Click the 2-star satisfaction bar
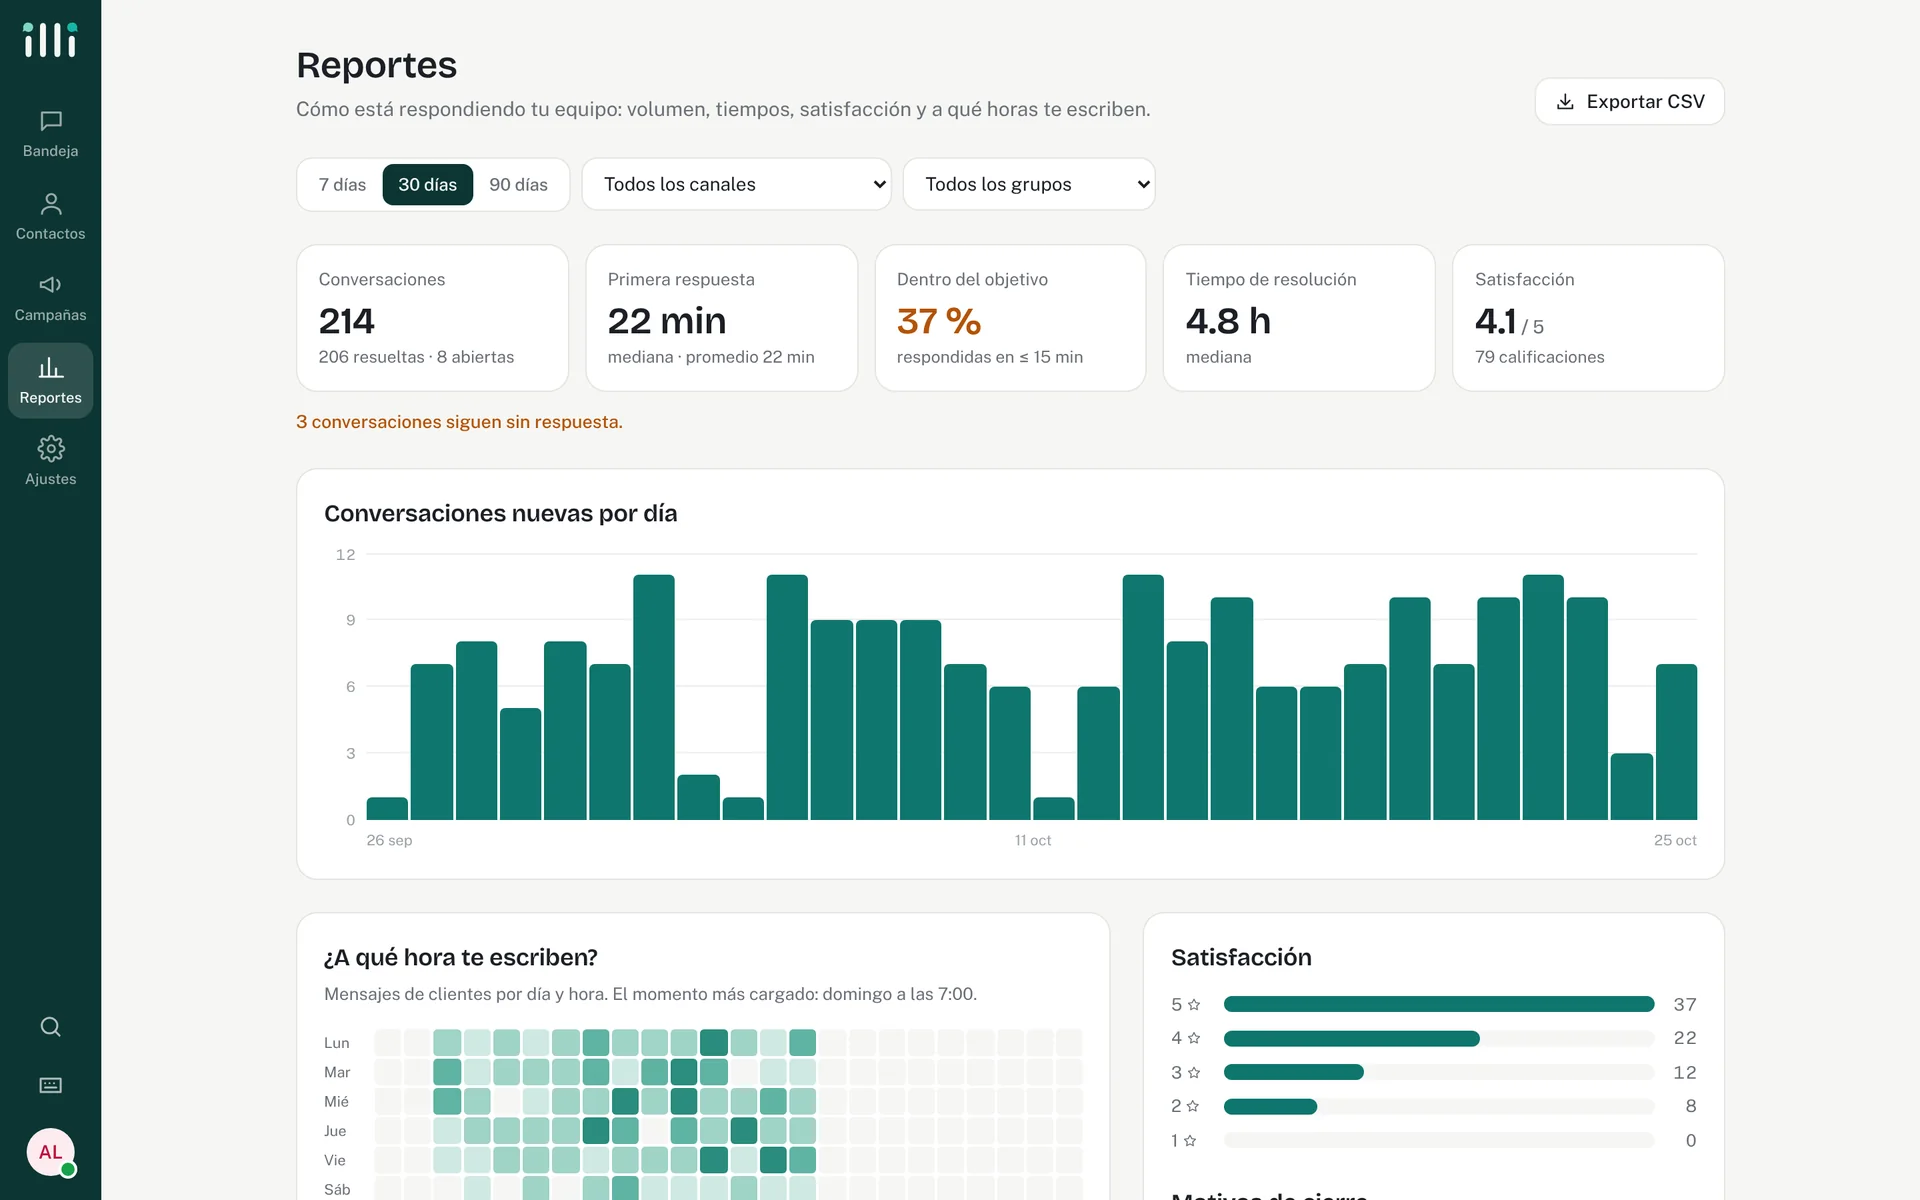Viewport: 1920px width, 1200px height. (1270, 1106)
